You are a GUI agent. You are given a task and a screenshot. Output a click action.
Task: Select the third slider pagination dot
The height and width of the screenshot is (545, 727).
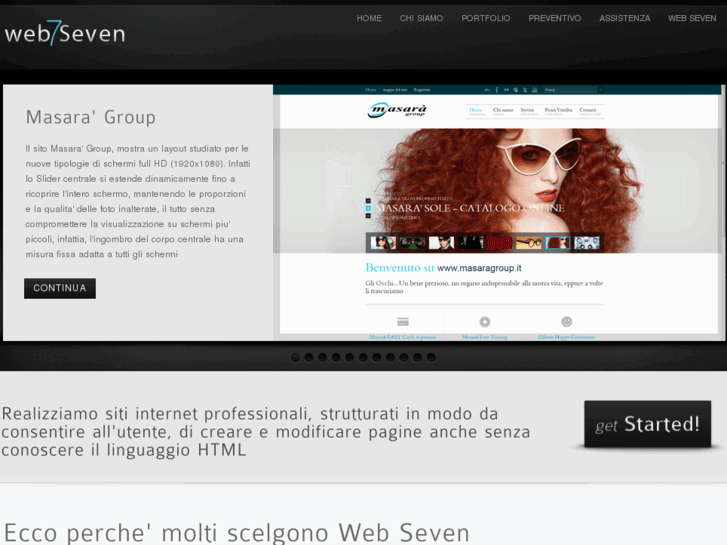point(322,357)
